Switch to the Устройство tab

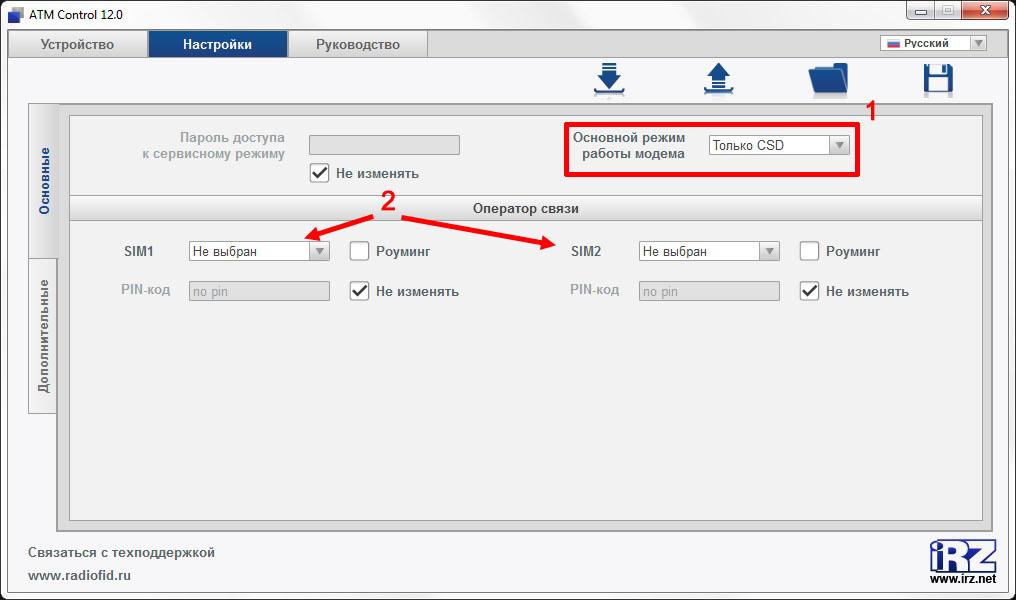pyautogui.click(x=77, y=44)
